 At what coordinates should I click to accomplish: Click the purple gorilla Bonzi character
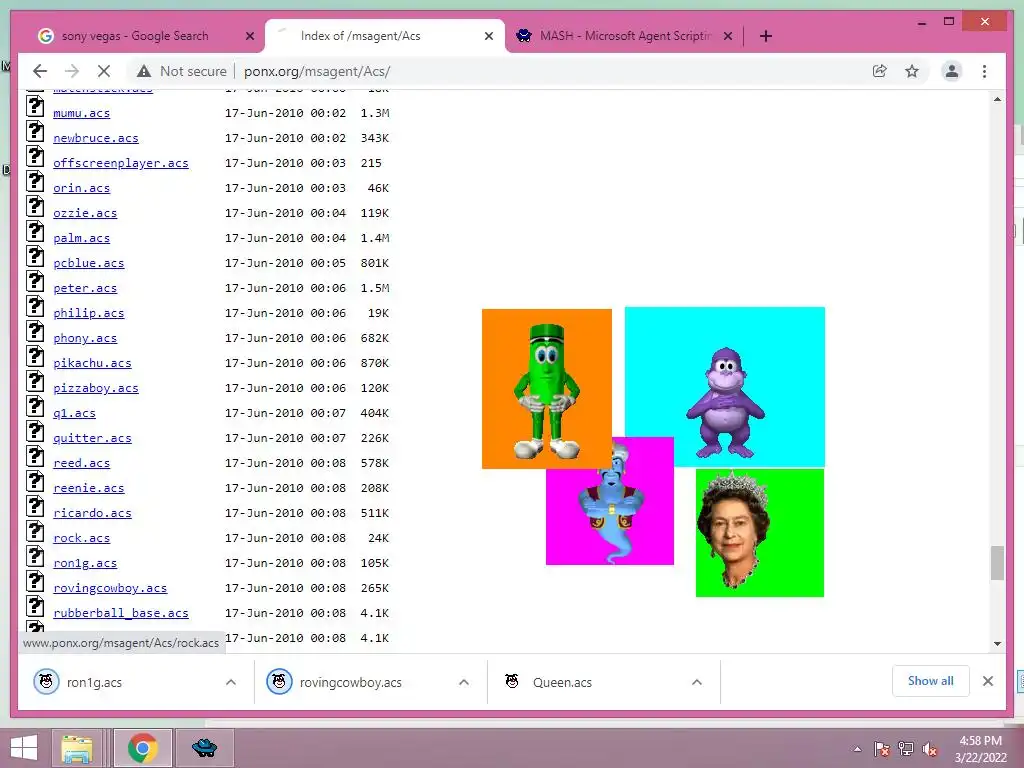click(725, 402)
